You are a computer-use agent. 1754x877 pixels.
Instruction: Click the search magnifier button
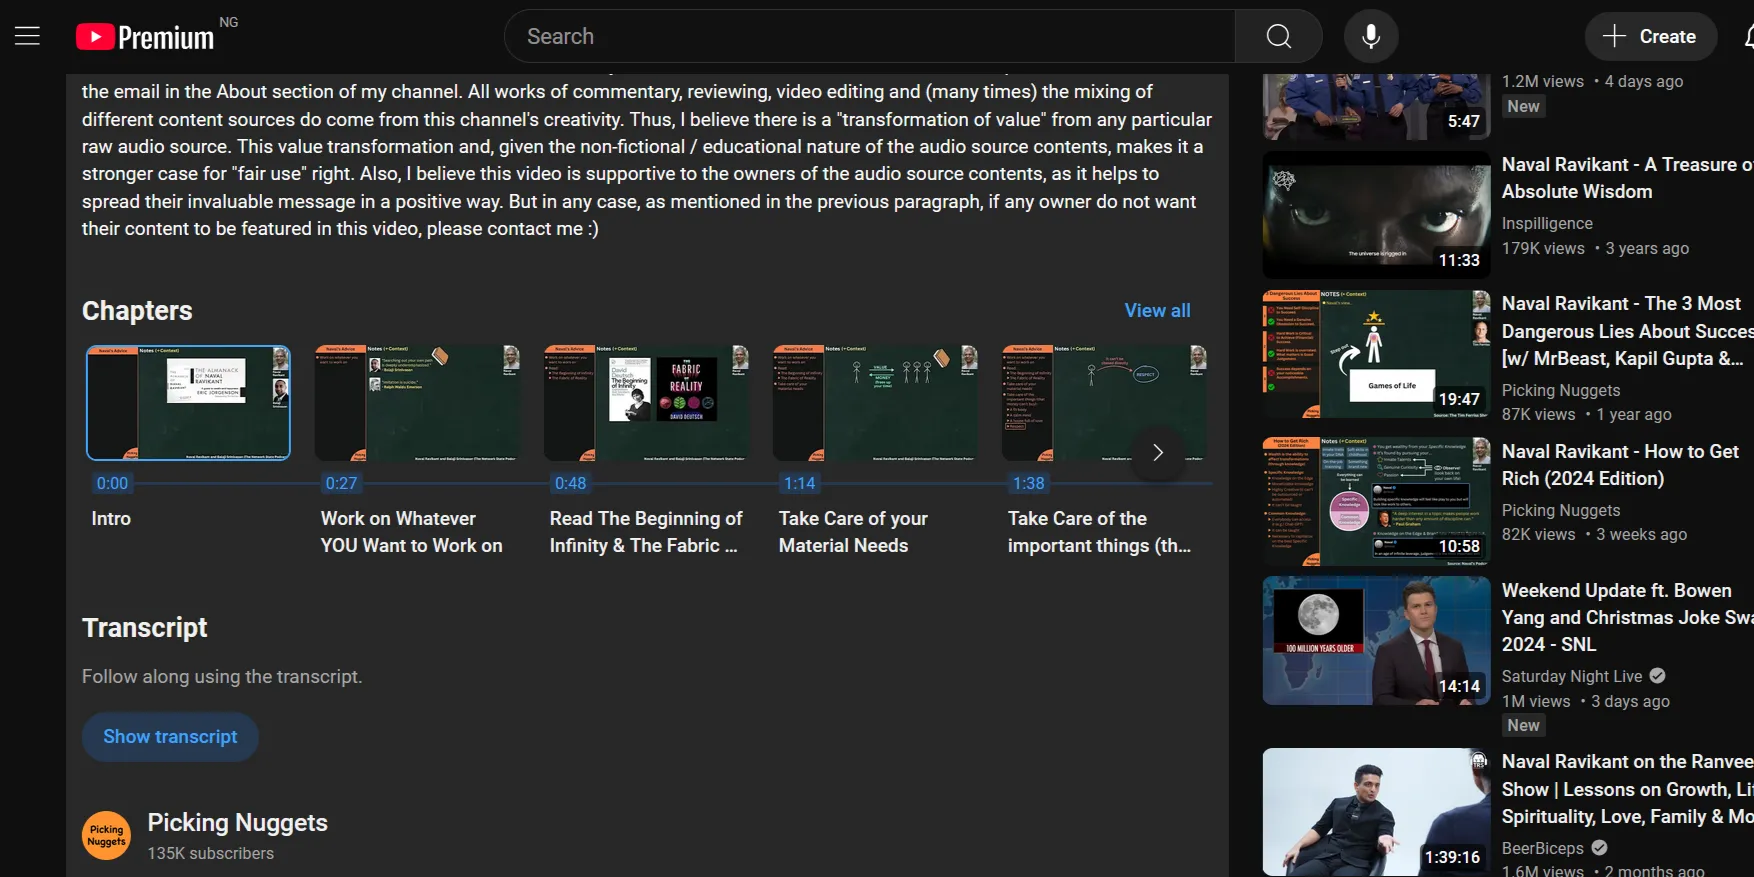[1278, 37]
